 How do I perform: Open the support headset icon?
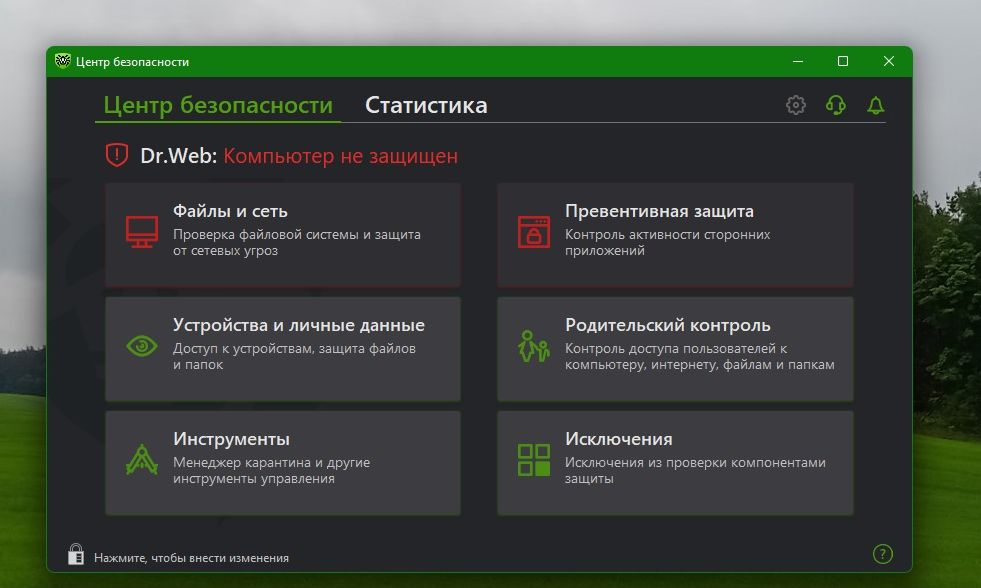[x=836, y=104]
